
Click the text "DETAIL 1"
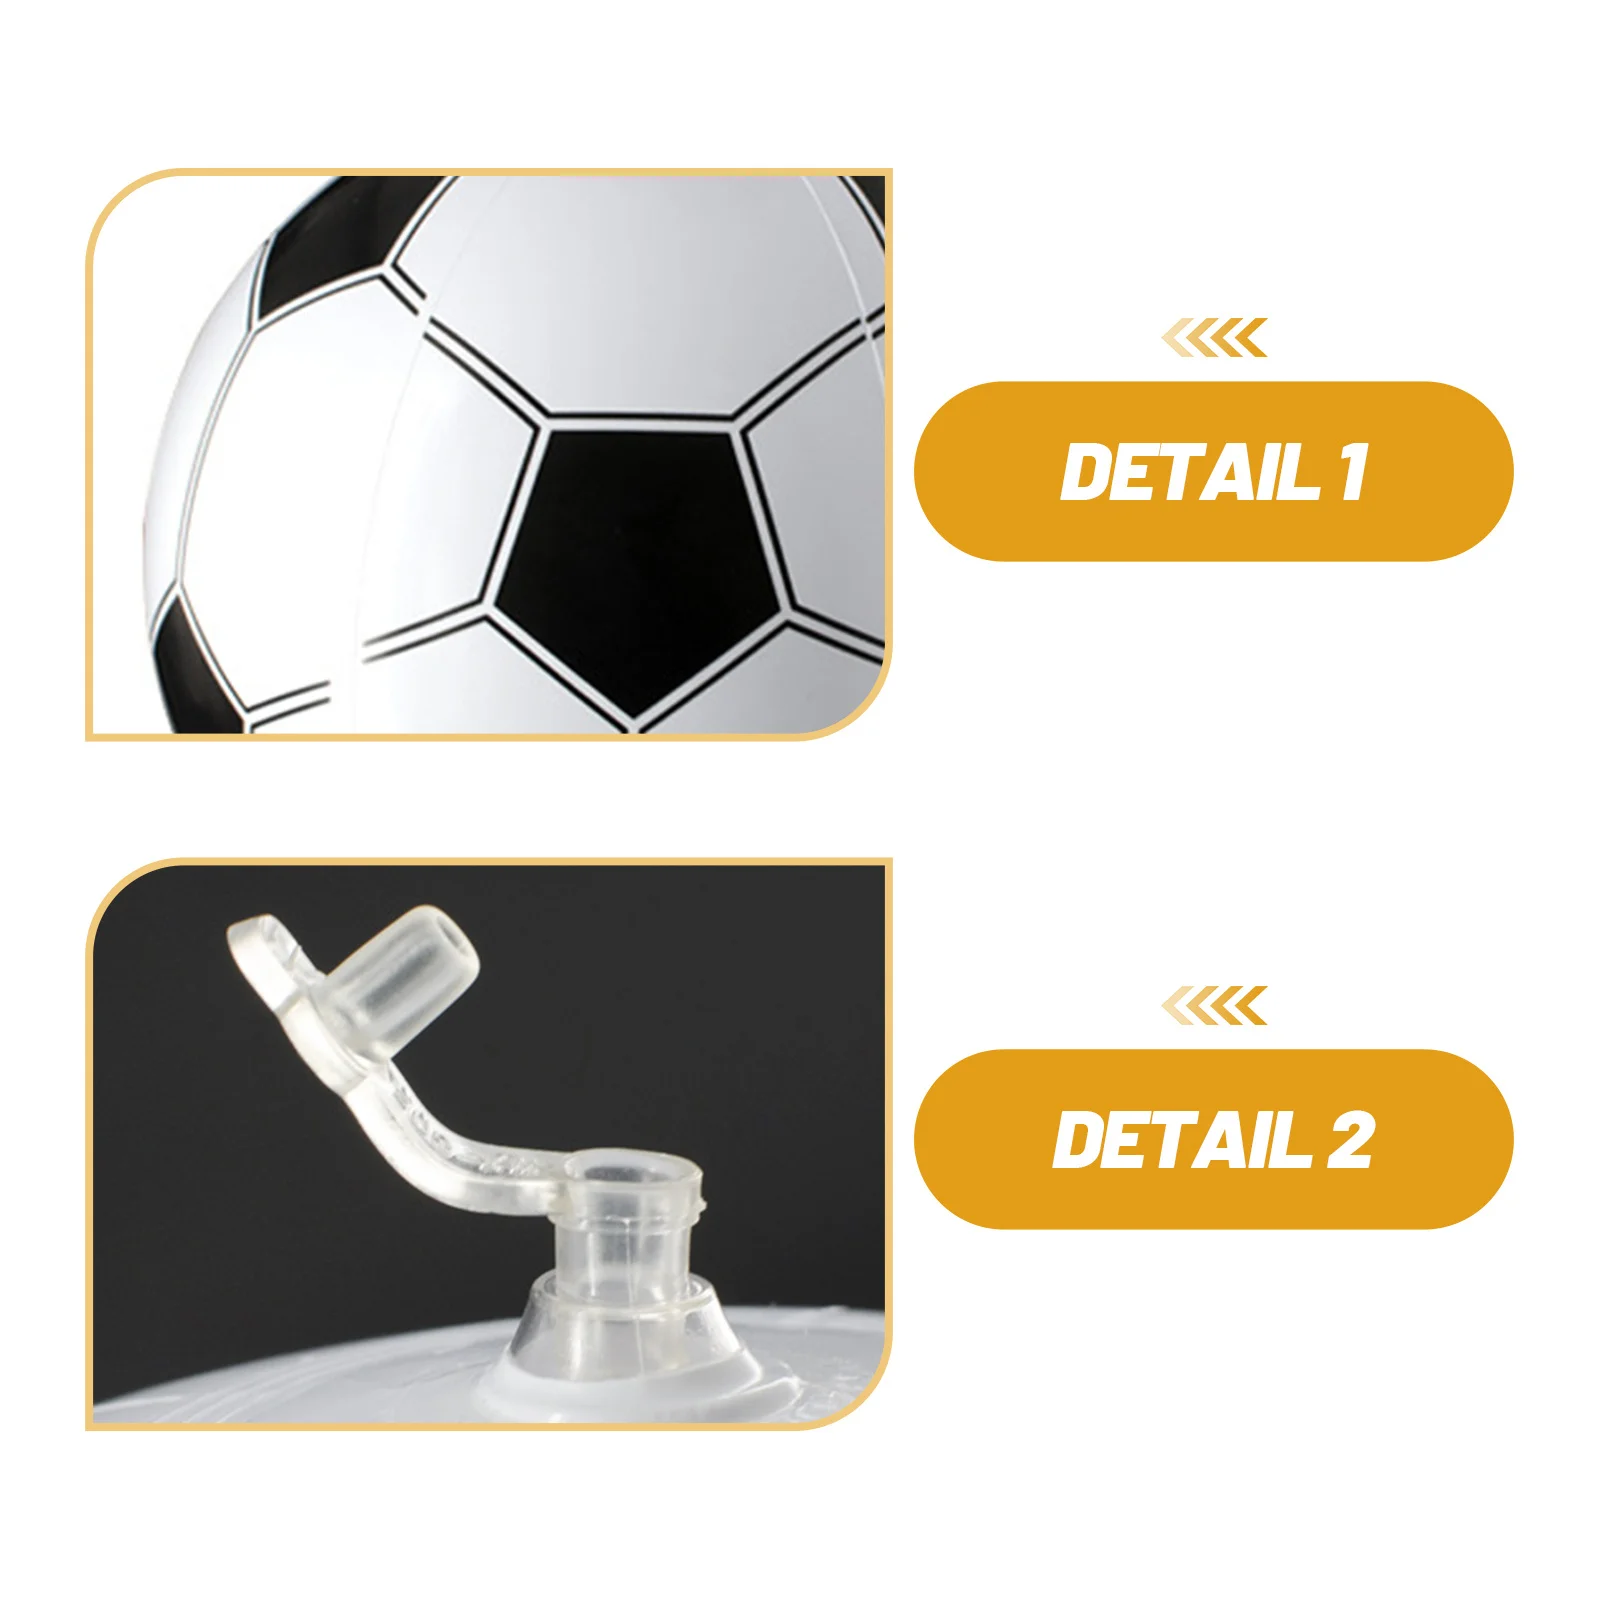[x=1213, y=472]
